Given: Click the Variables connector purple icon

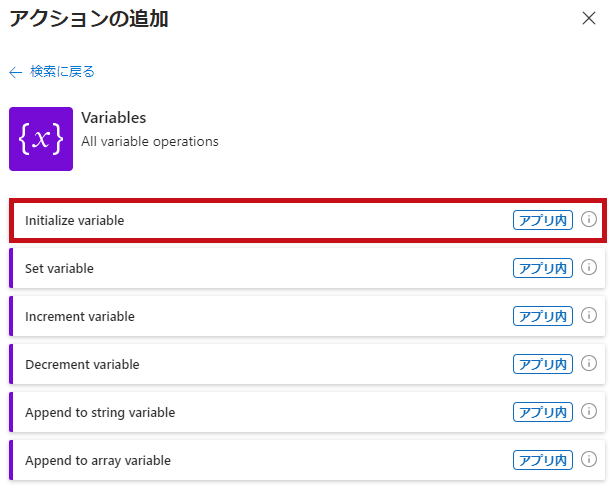Looking at the screenshot, I should (x=41, y=139).
